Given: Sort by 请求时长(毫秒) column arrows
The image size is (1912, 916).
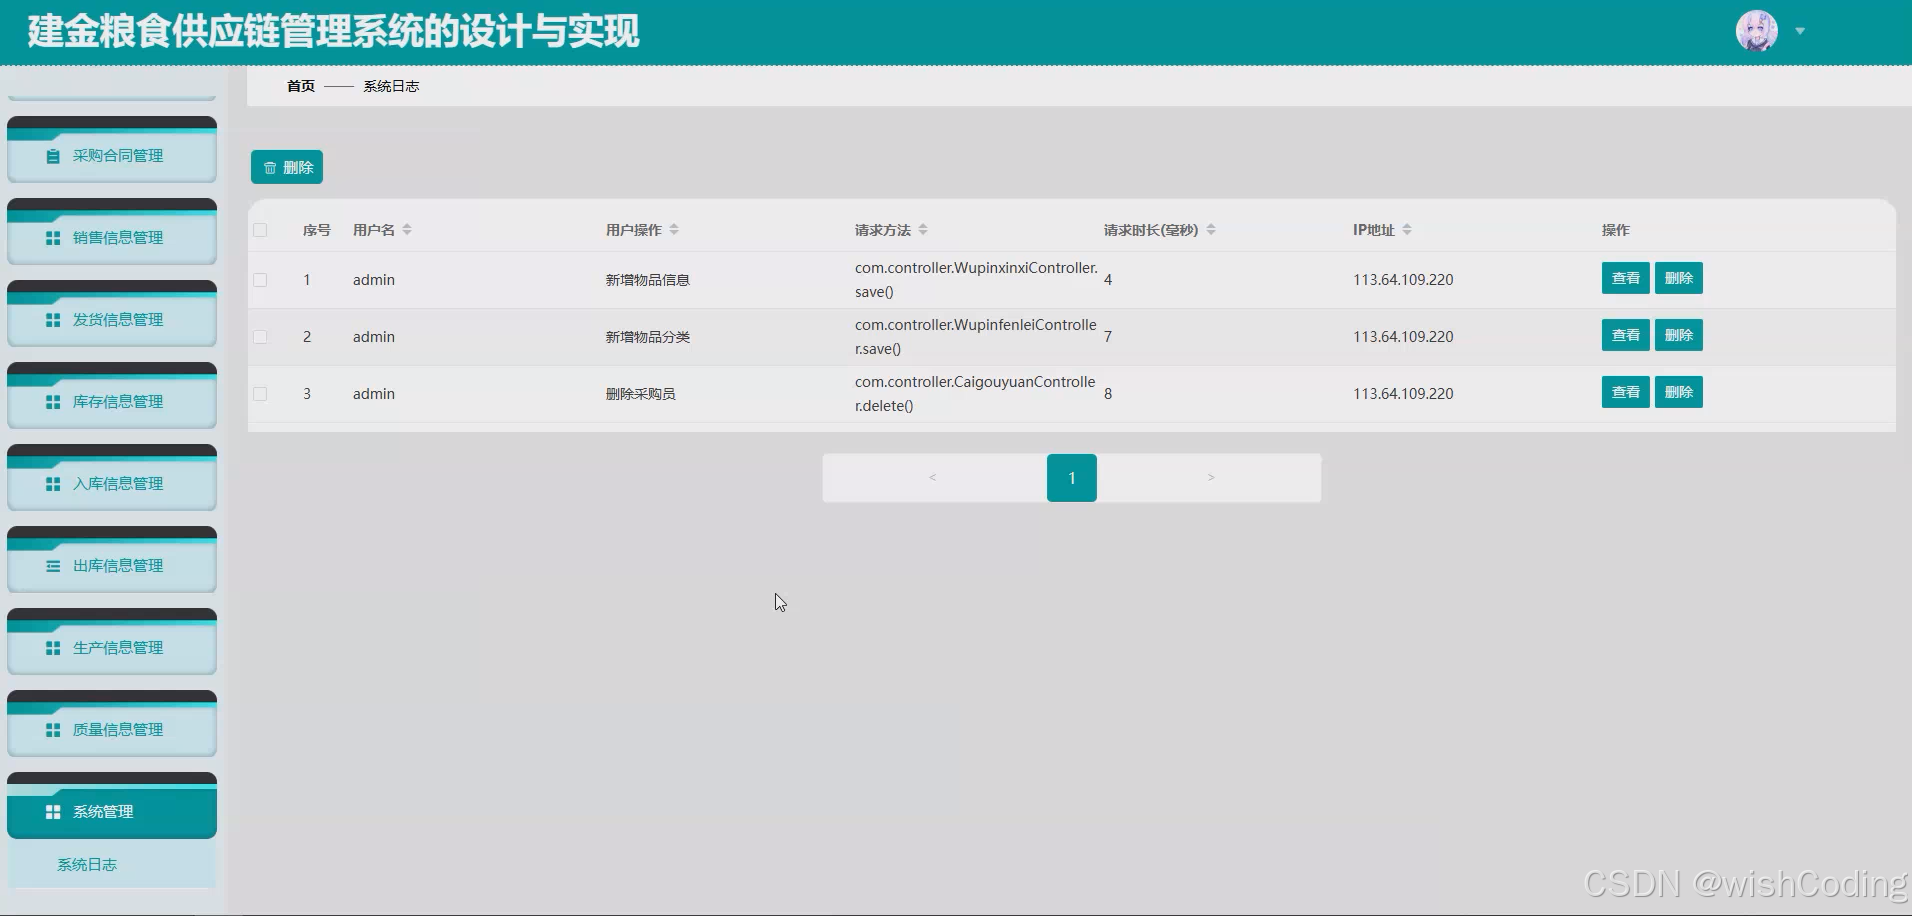Looking at the screenshot, I should (1212, 229).
